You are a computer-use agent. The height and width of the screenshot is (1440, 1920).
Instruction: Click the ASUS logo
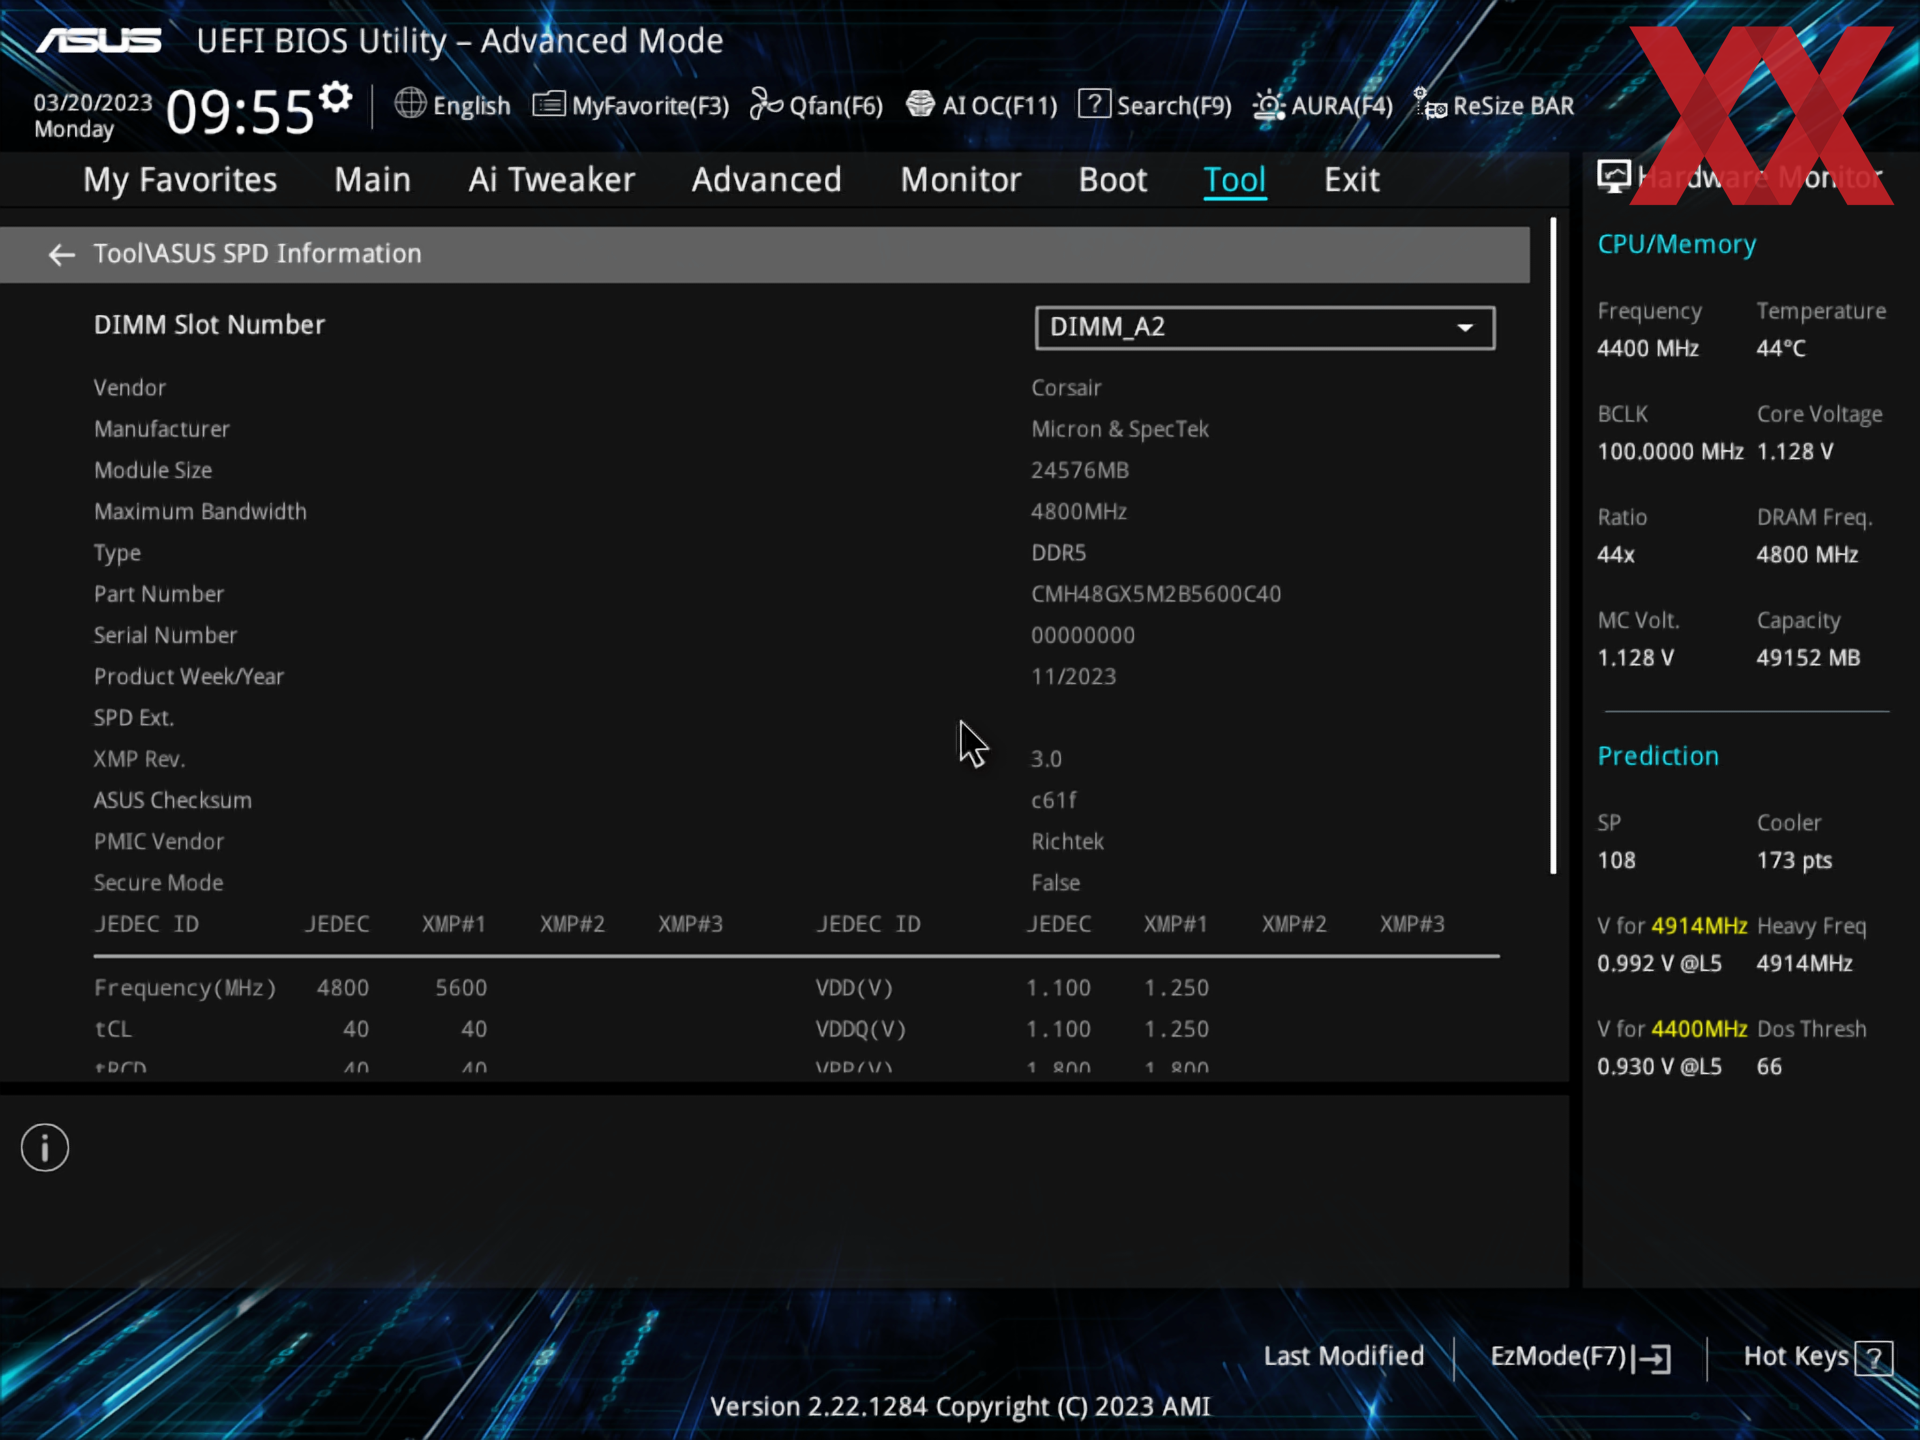click(99, 41)
